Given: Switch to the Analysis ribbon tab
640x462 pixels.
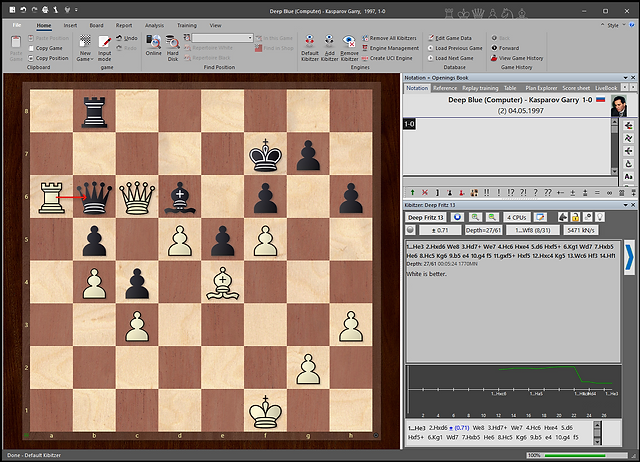Looking at the screenshot, I should click(154, 25).
